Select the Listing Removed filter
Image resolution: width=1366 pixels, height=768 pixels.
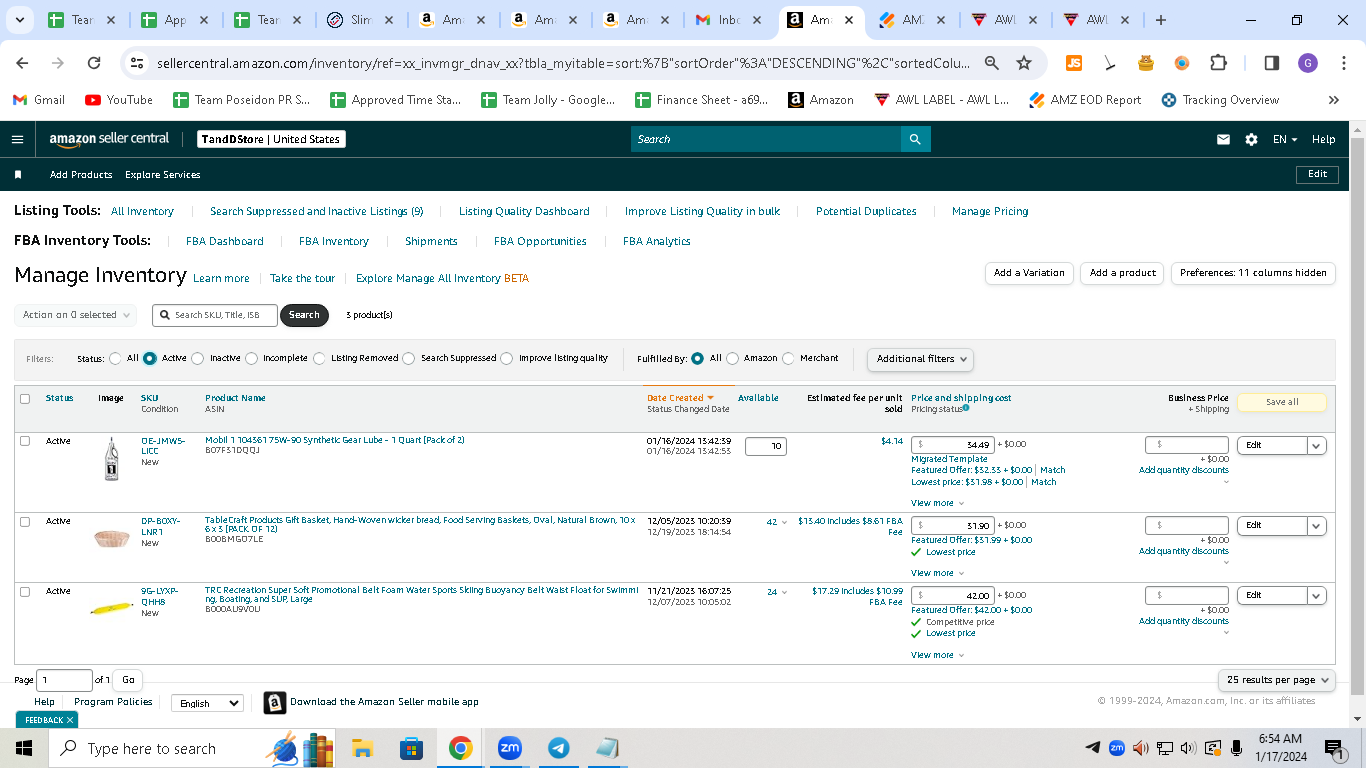tap(320, 358)
